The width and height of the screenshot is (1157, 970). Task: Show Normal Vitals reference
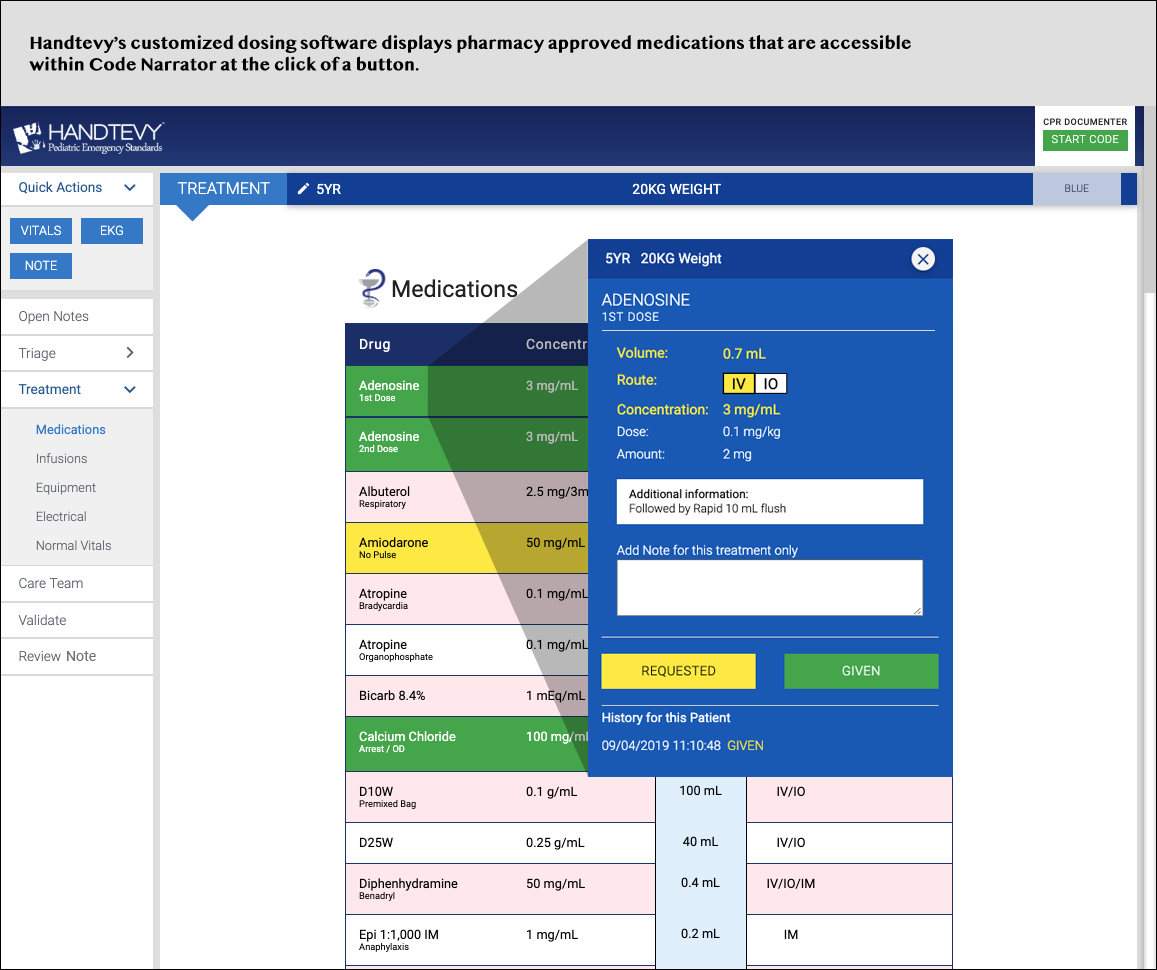tap(74, 546)
